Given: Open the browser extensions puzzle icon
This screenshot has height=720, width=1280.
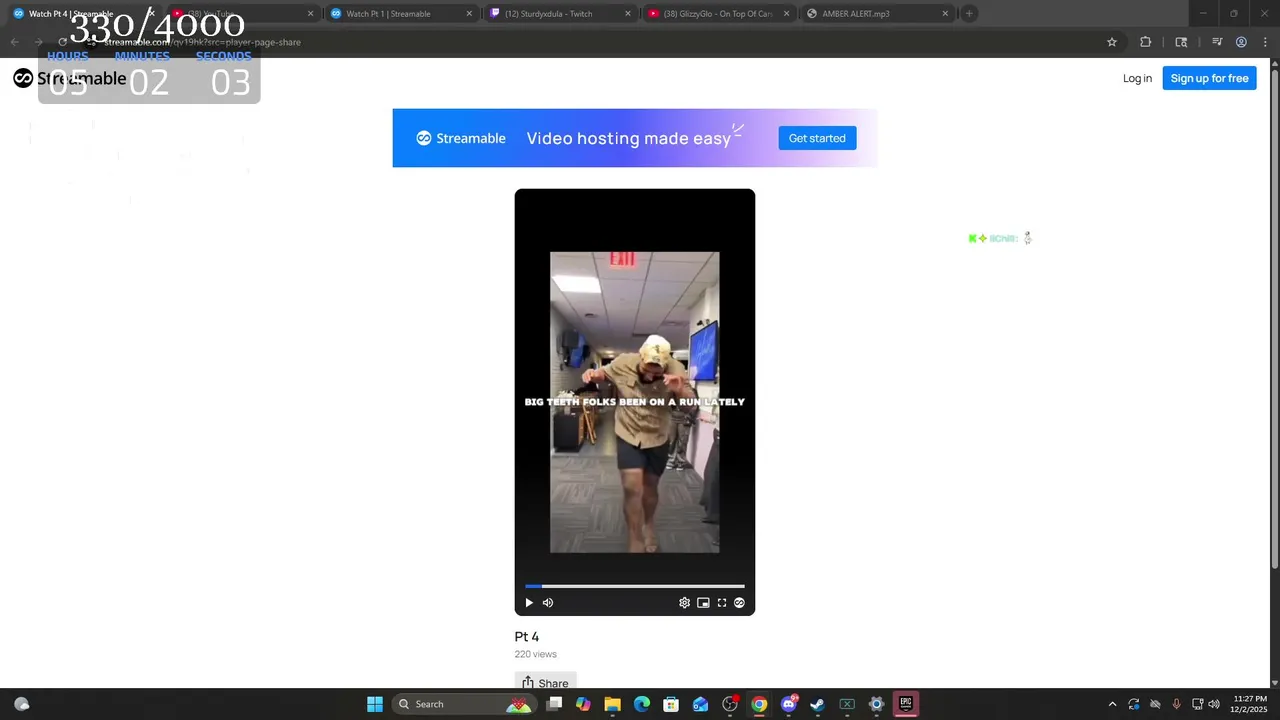Looking at the screenshot, I should coord(1146,42).
